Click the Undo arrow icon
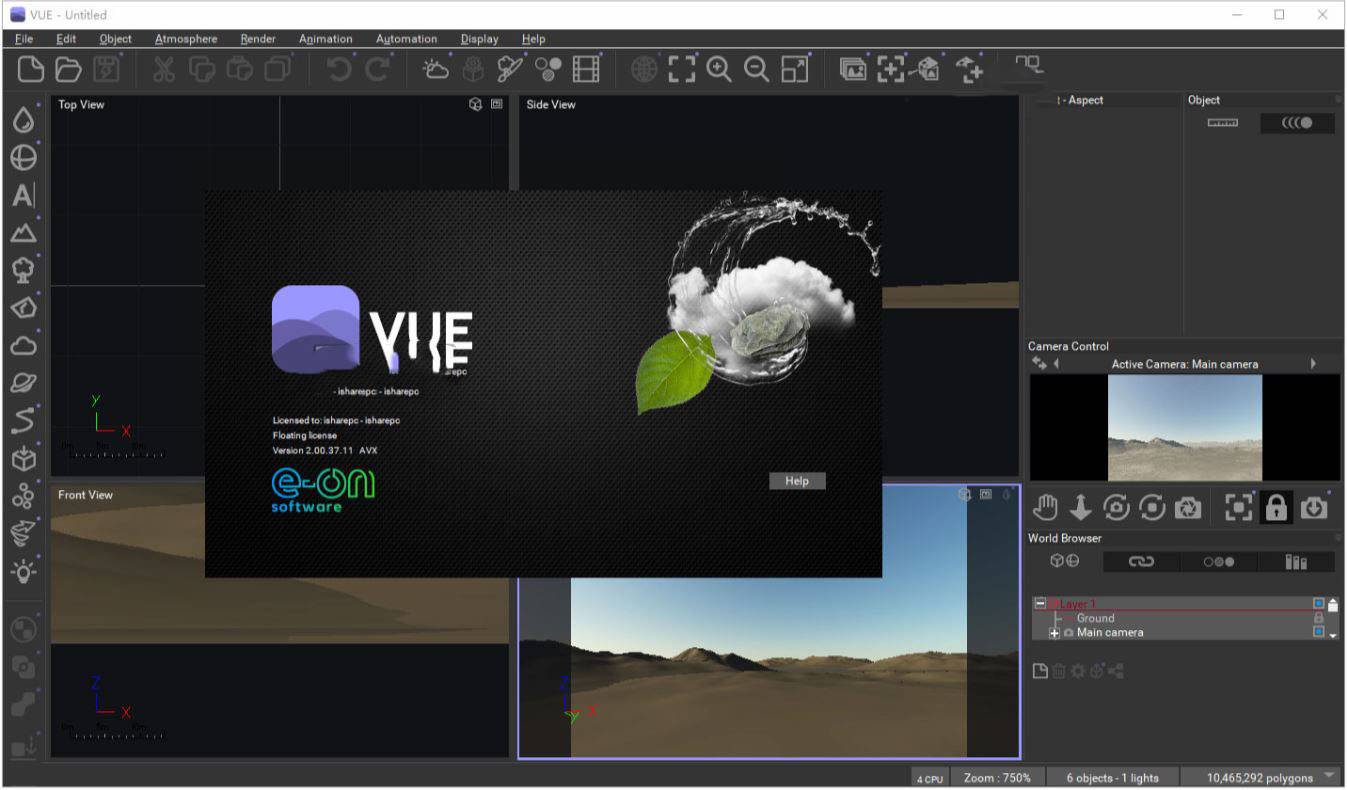Image resolution: width=1347 pixels, height=790 pixels. 340,69
